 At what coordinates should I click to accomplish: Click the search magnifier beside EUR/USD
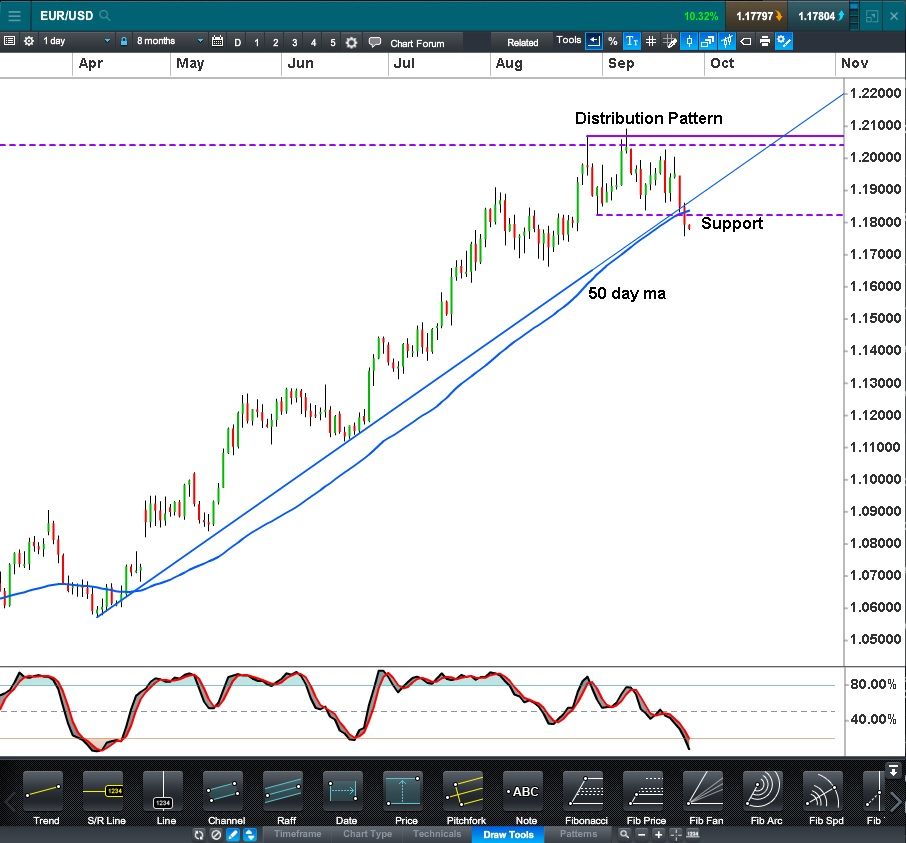(x=105, y=16)
